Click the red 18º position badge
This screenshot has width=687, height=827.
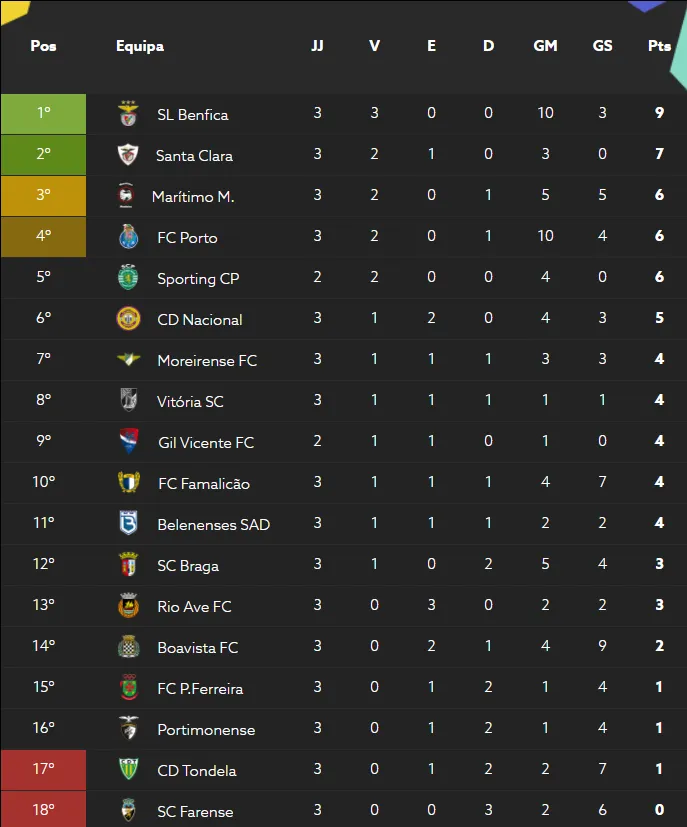click(x=43, y=809)
